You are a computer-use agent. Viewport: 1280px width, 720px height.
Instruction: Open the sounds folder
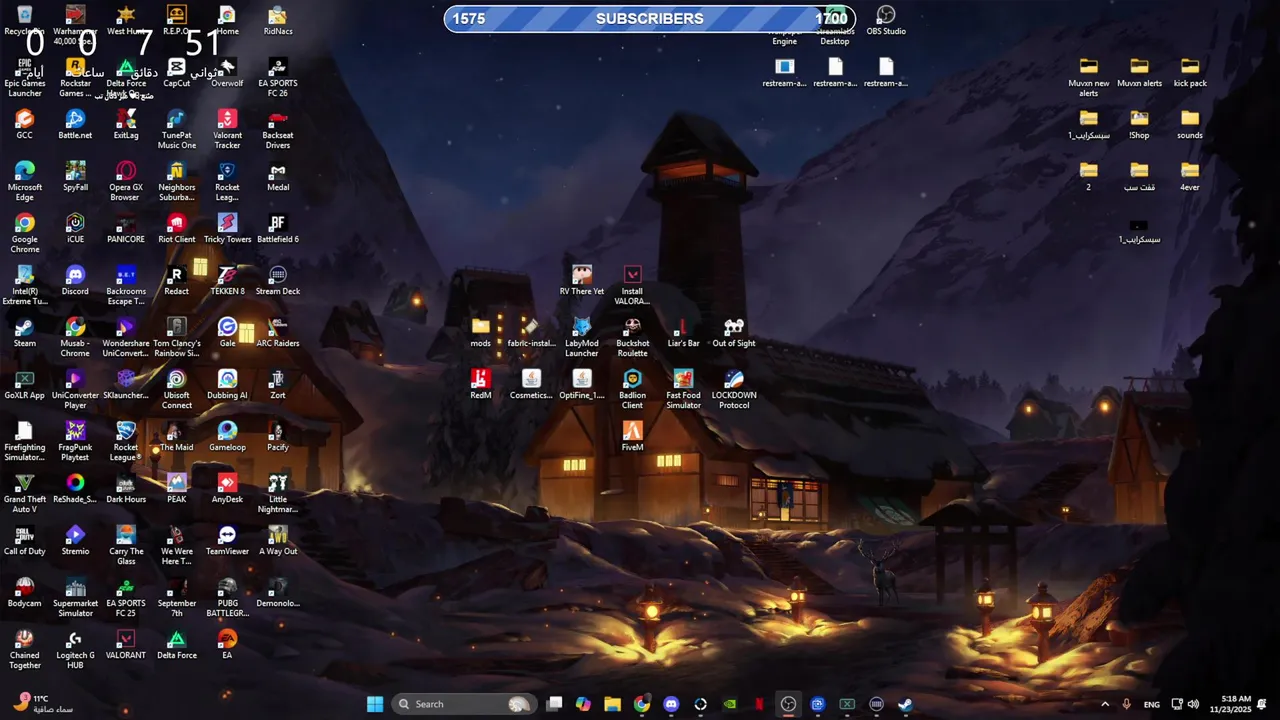(1190, 123)
